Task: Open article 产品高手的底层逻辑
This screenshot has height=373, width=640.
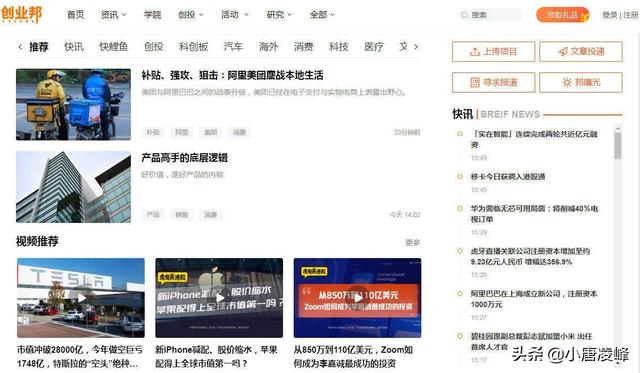Action: point(184,158)
